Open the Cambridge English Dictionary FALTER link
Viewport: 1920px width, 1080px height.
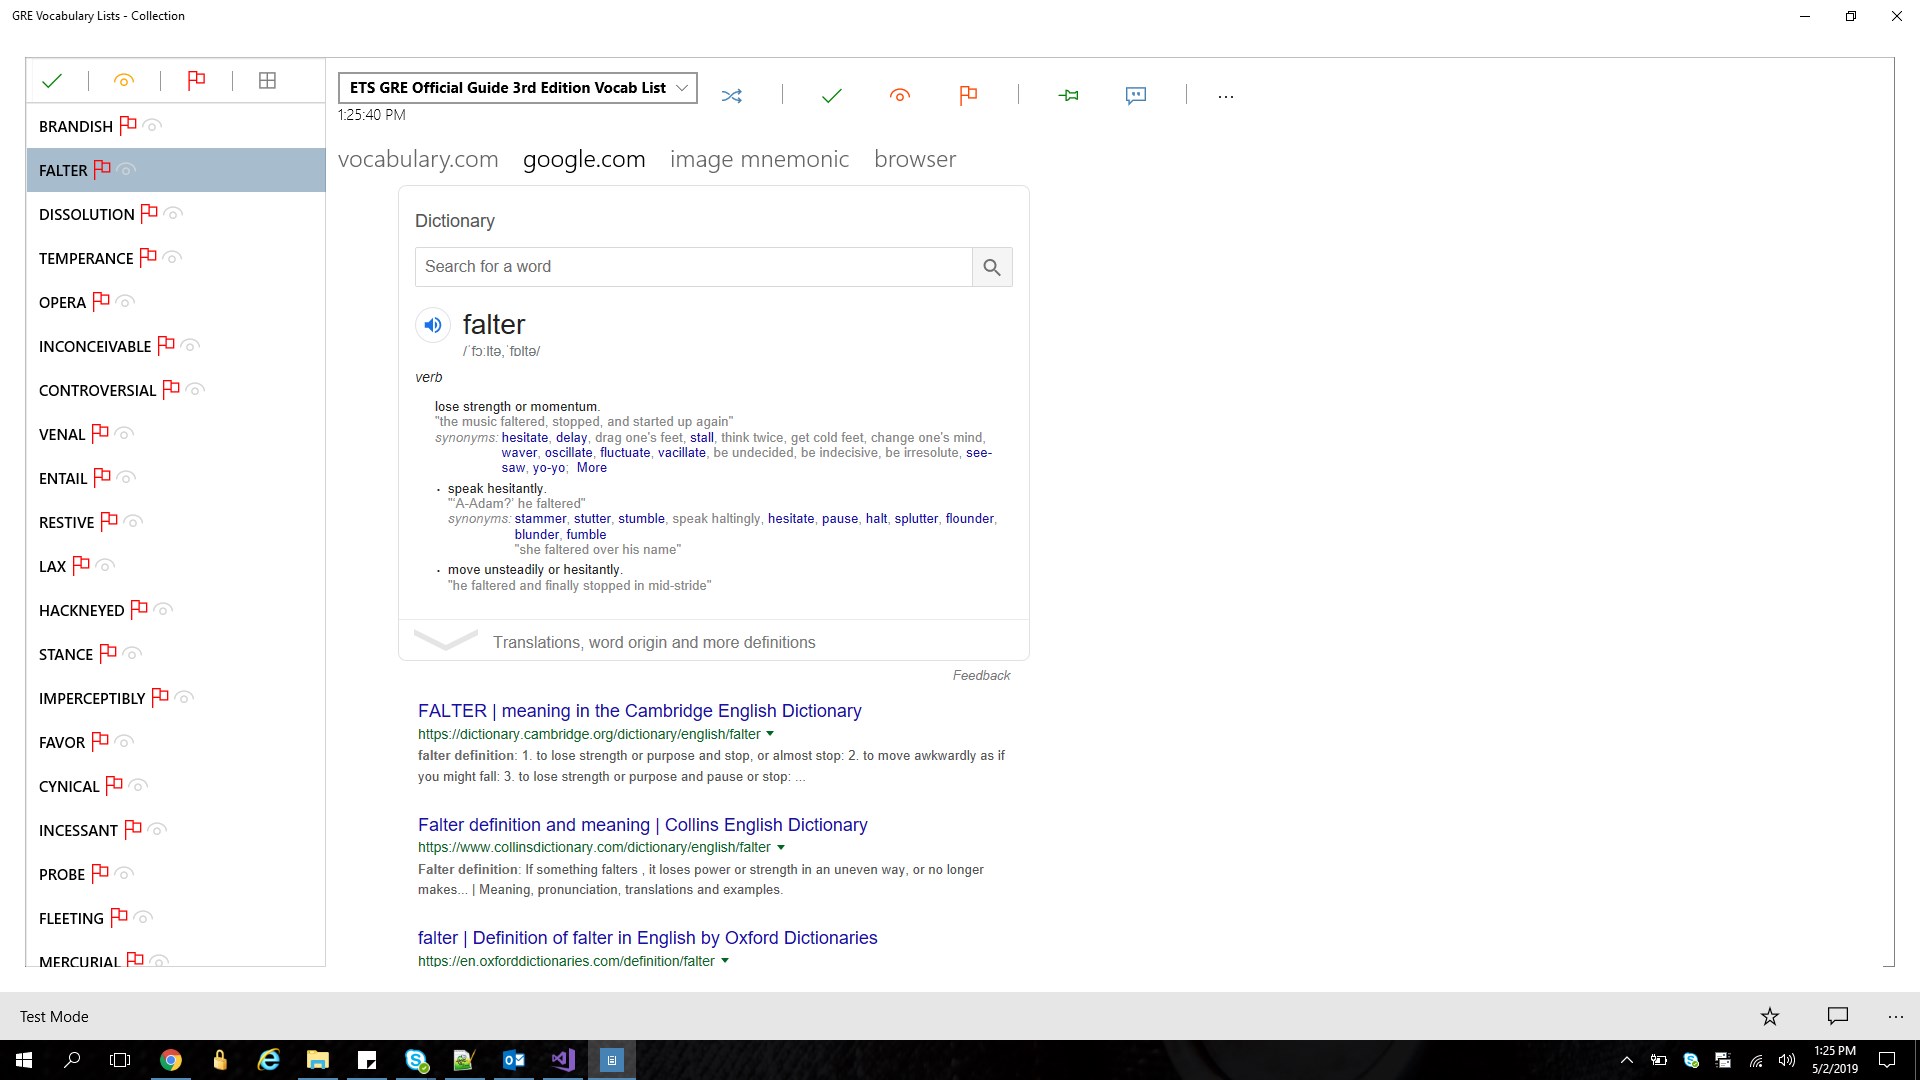click(639, 711)
